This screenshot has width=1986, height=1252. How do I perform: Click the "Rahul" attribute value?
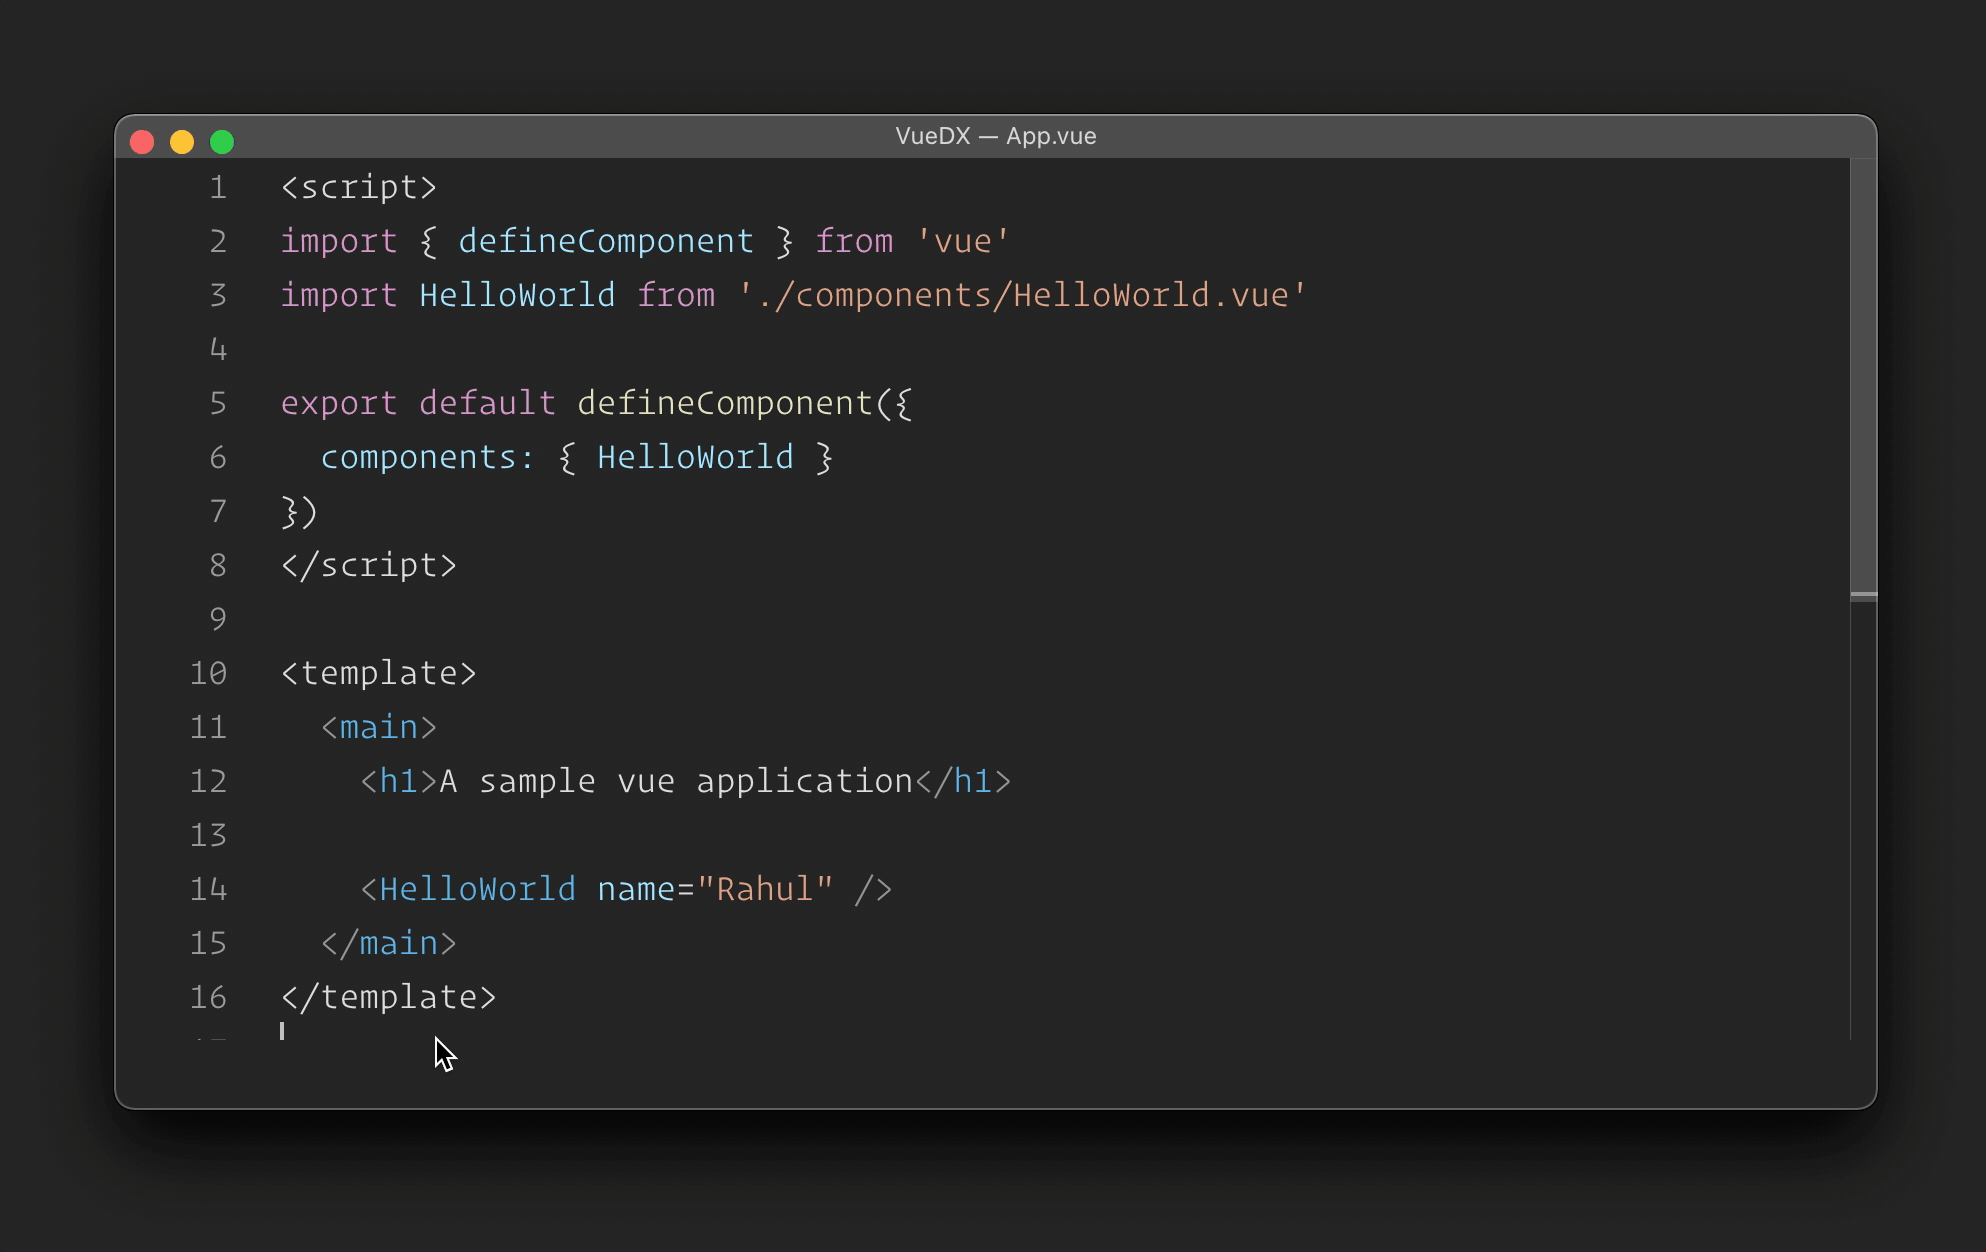coord(765,889)
